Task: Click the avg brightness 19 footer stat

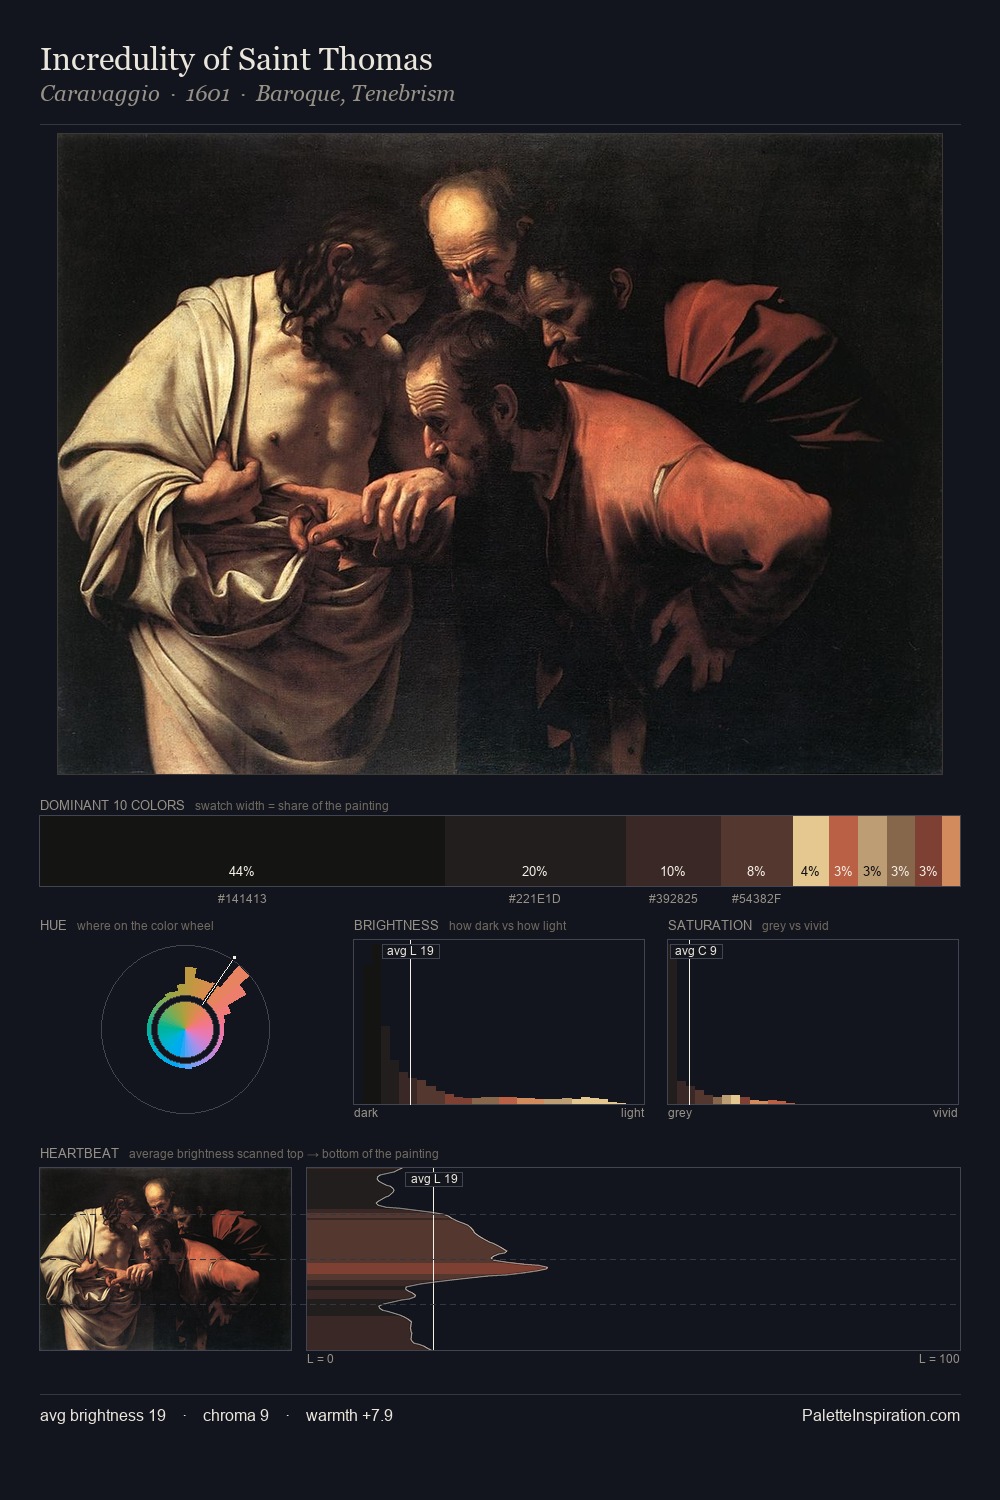Action: pos(103,1415)
